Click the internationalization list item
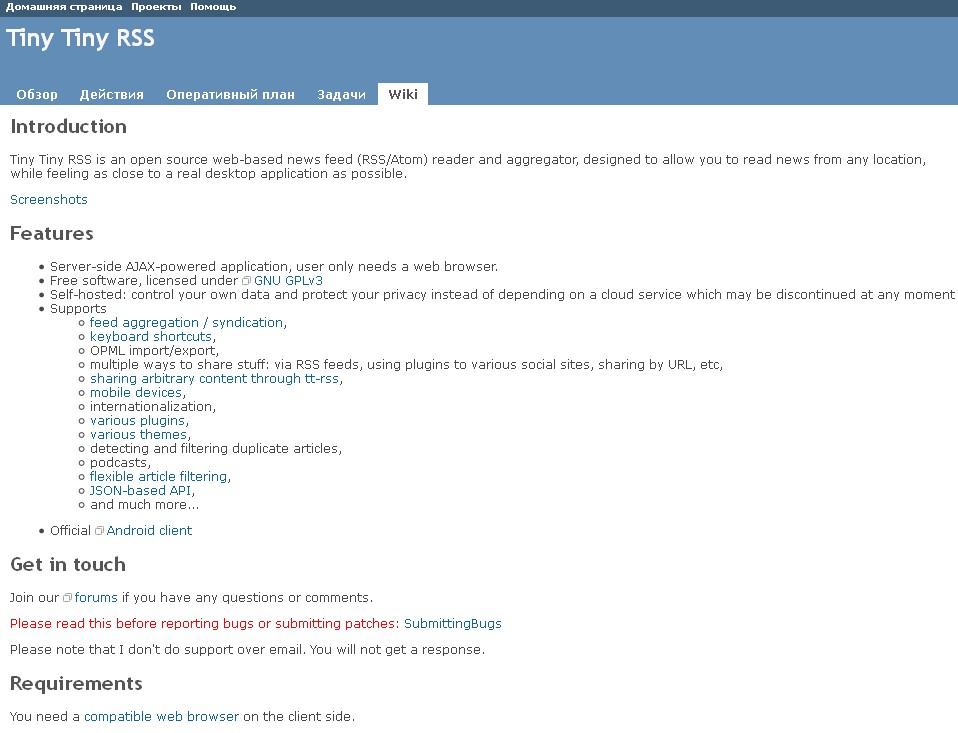 click(153, 407)
